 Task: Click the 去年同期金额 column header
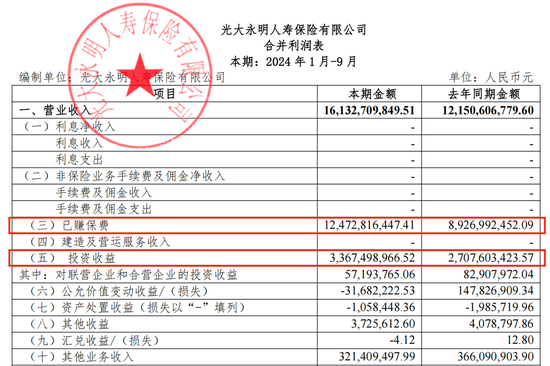click(x=484, y=94)
